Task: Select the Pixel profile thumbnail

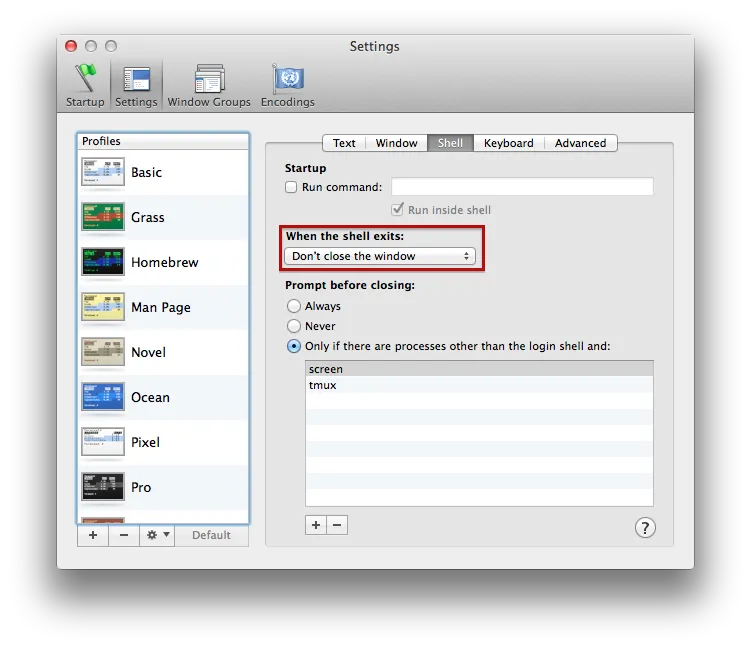Action: pyautogui.click(x=103, y=442)
